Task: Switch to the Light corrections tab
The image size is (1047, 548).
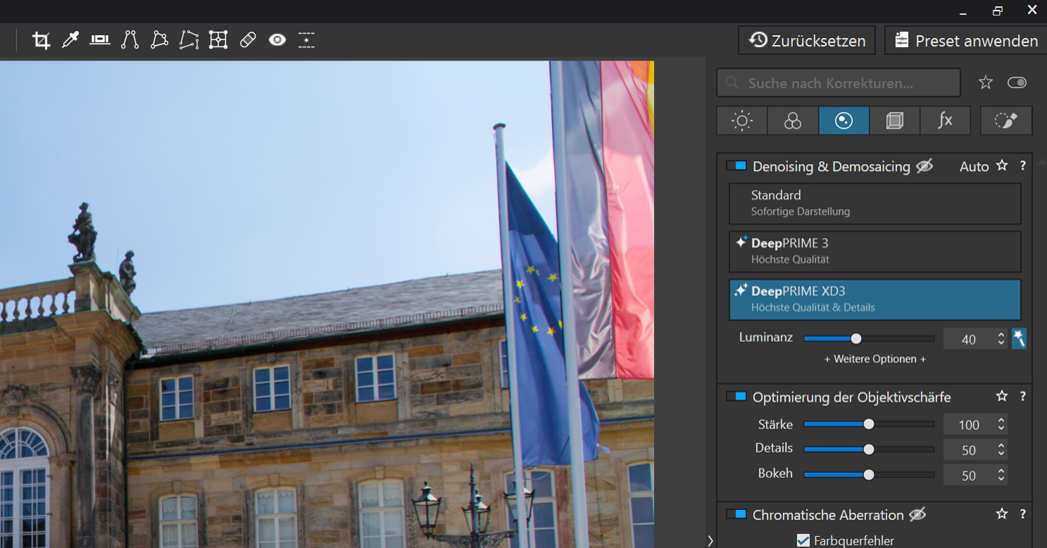Action: [742, 121]
